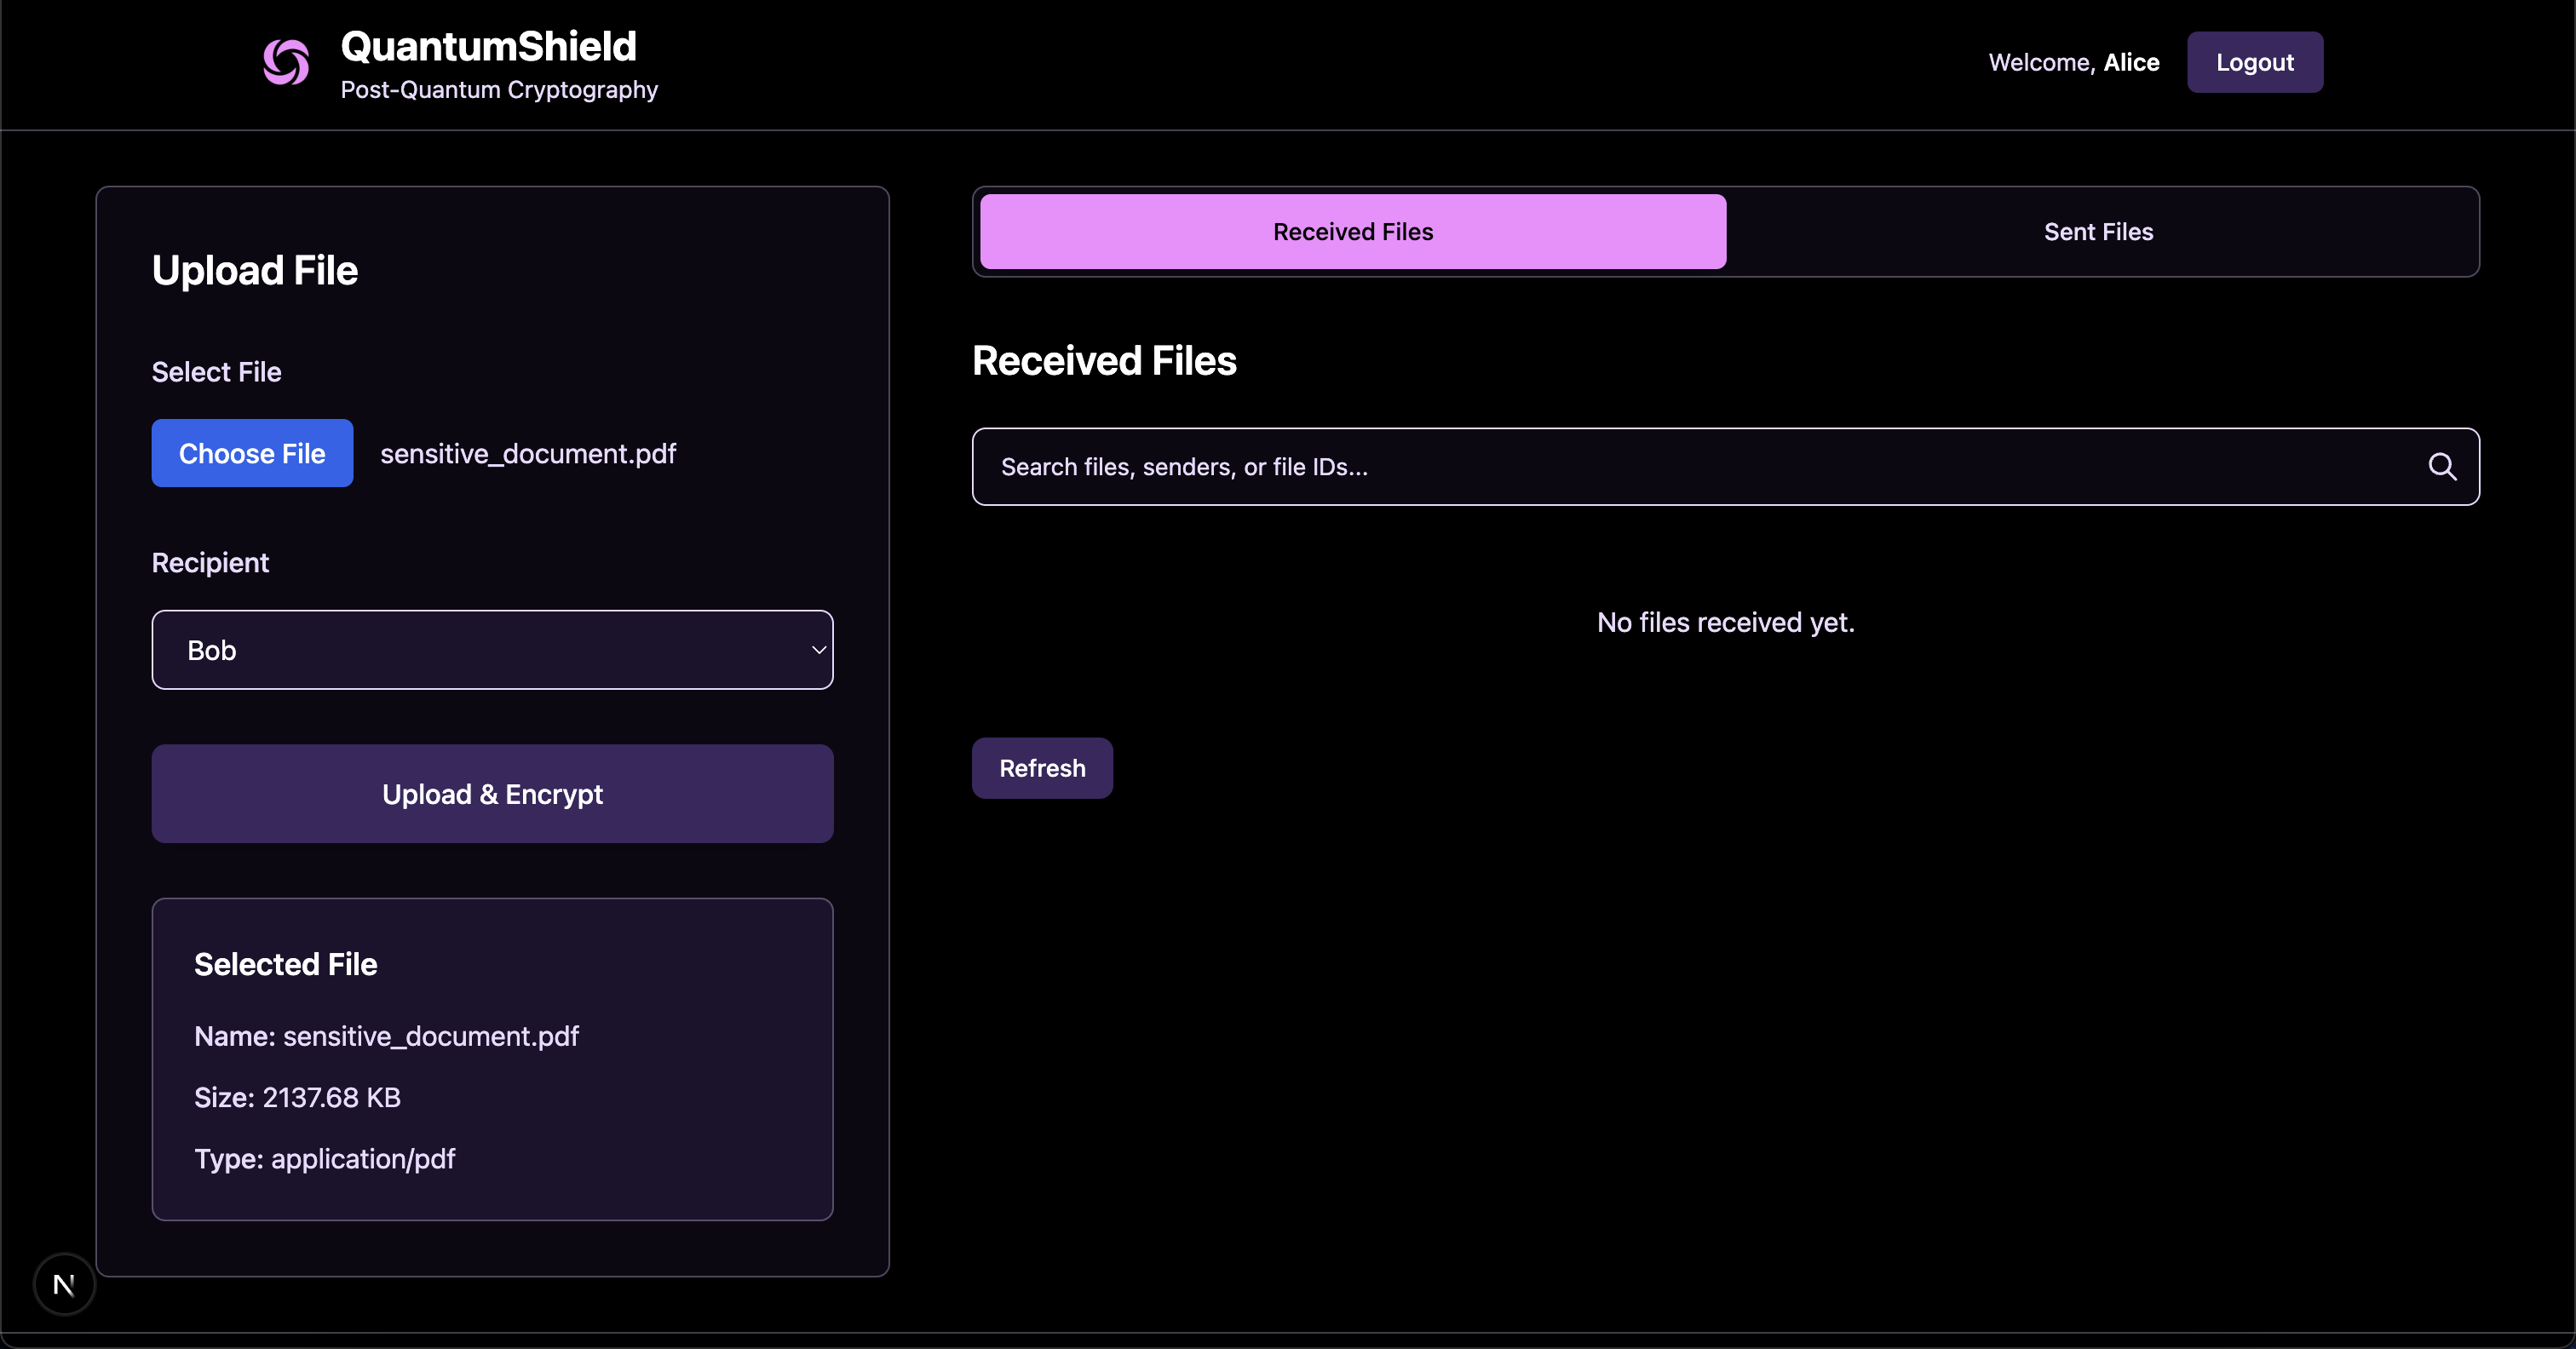The width and height of the screenshot is (2576, 1349).
Task: Click the search magnifying glass icon
Action: (x=2441, y=467)
